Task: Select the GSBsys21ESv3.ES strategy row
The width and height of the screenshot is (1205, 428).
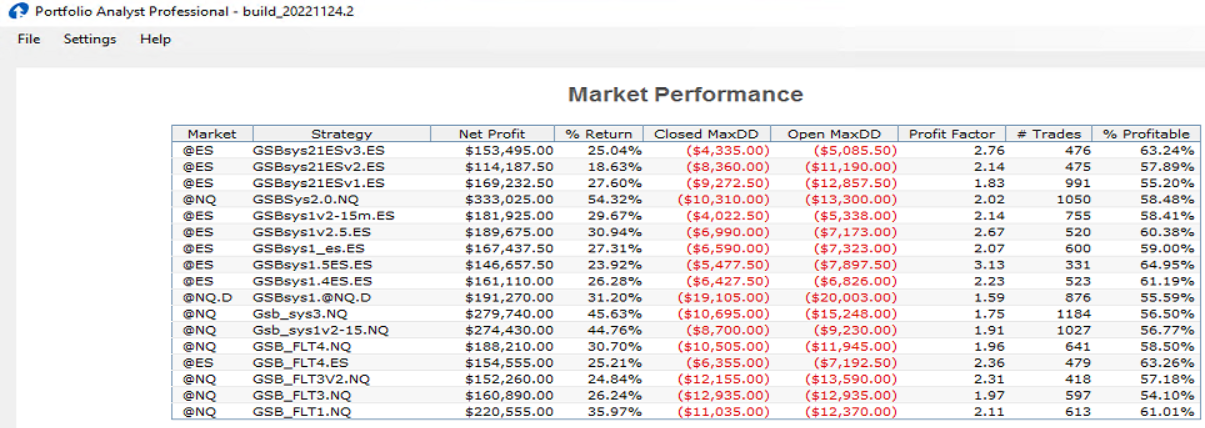Action: (x=318, y=150)
